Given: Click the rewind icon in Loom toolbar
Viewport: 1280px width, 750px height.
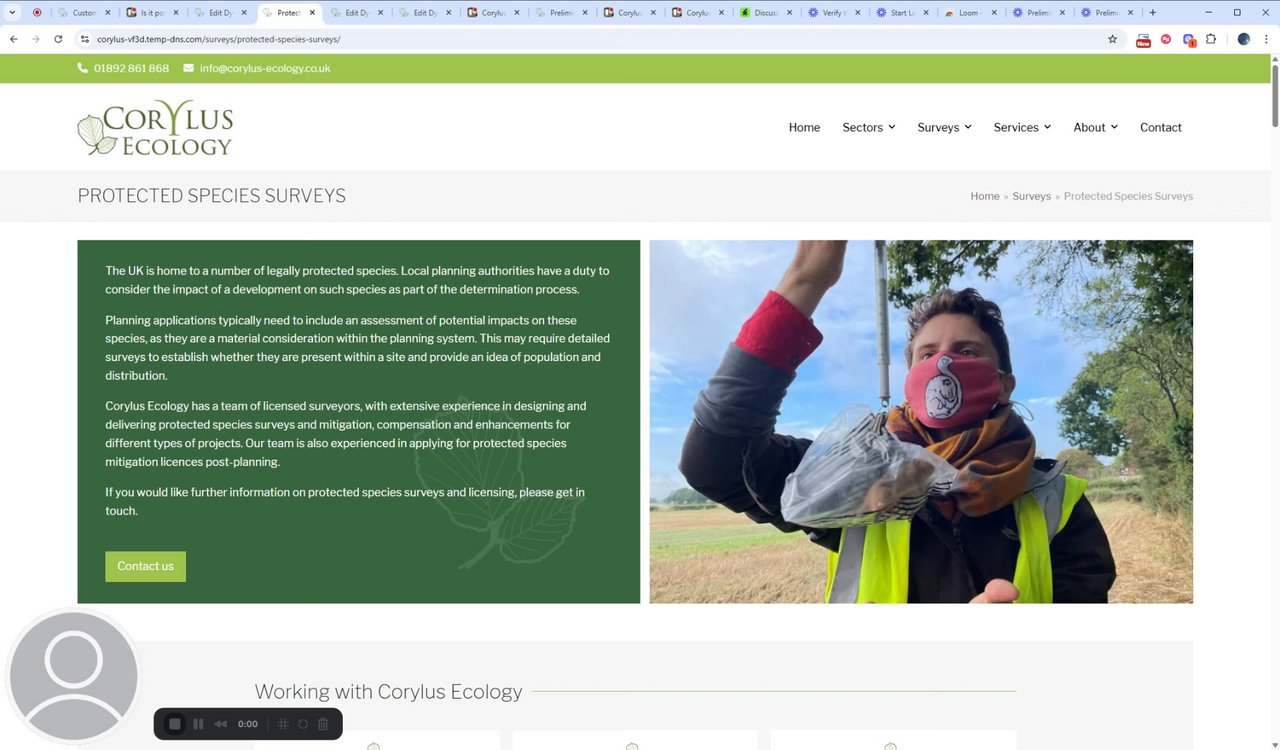Looking at the screenshot, I should [221, 724].
